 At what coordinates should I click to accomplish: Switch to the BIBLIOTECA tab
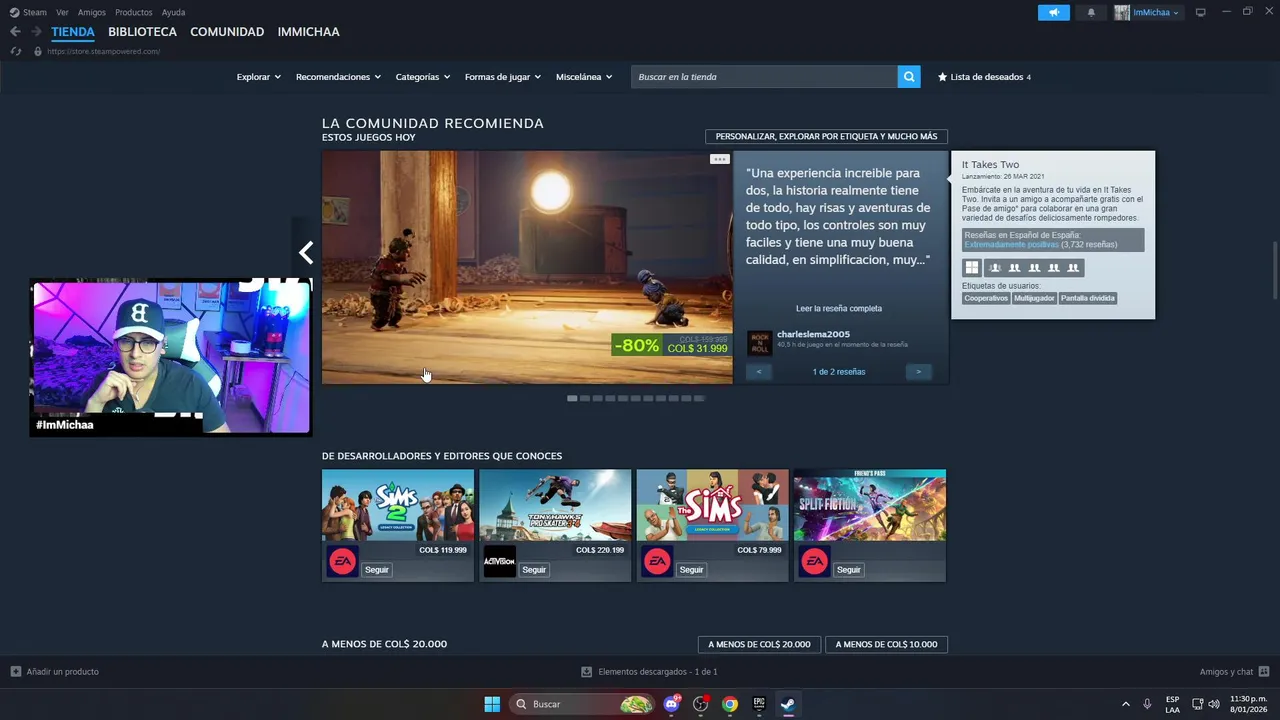tap(142, 32)
